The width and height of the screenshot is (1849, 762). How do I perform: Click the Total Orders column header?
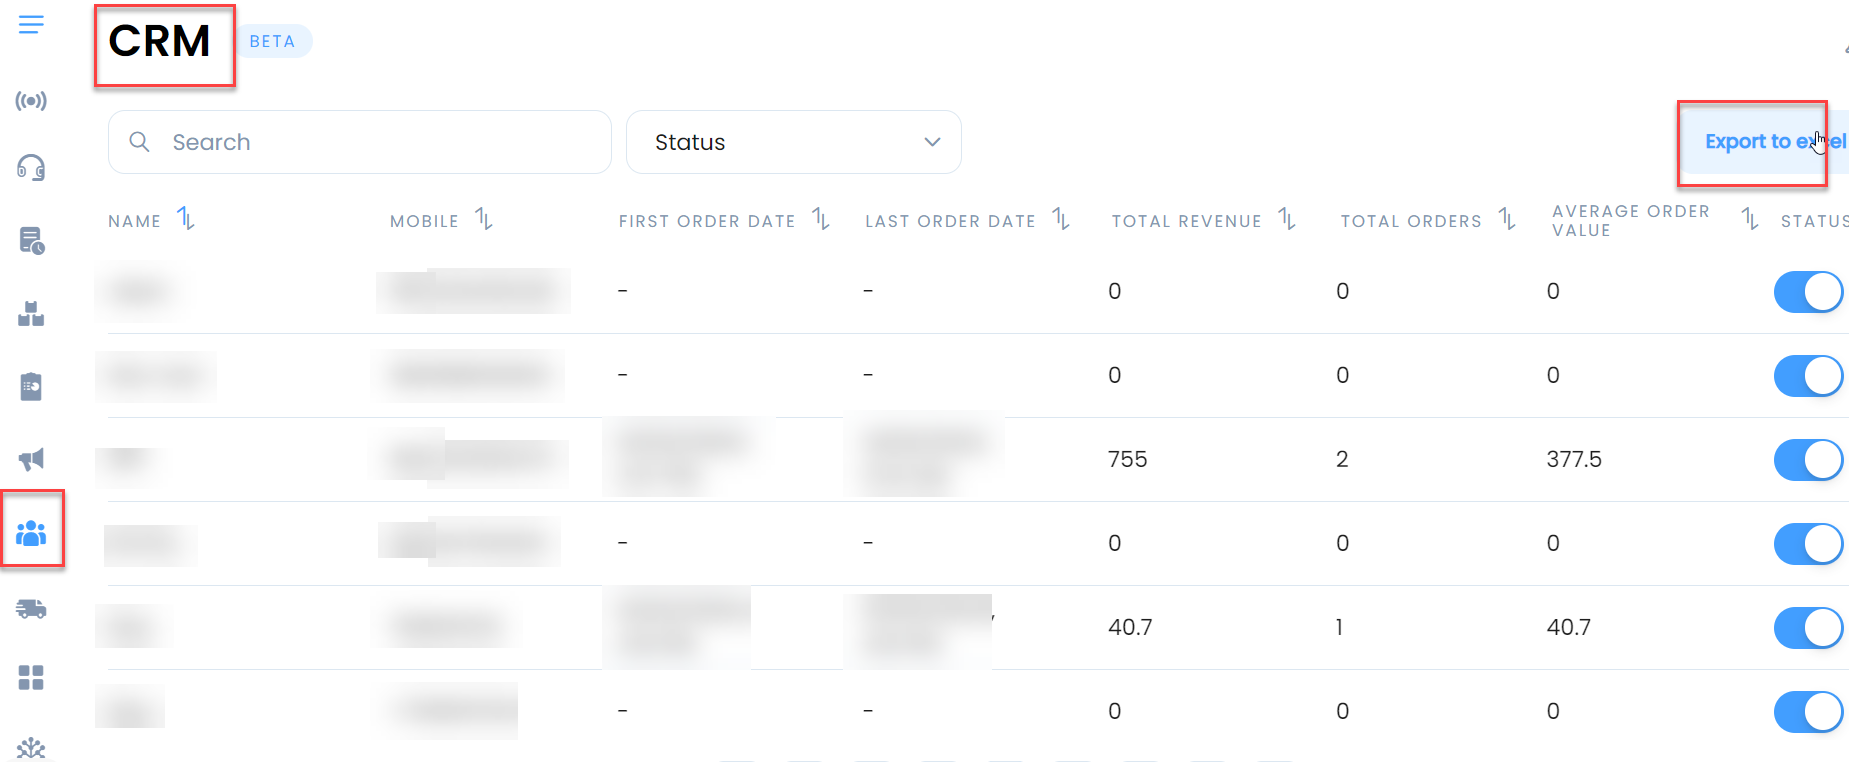1410,221
